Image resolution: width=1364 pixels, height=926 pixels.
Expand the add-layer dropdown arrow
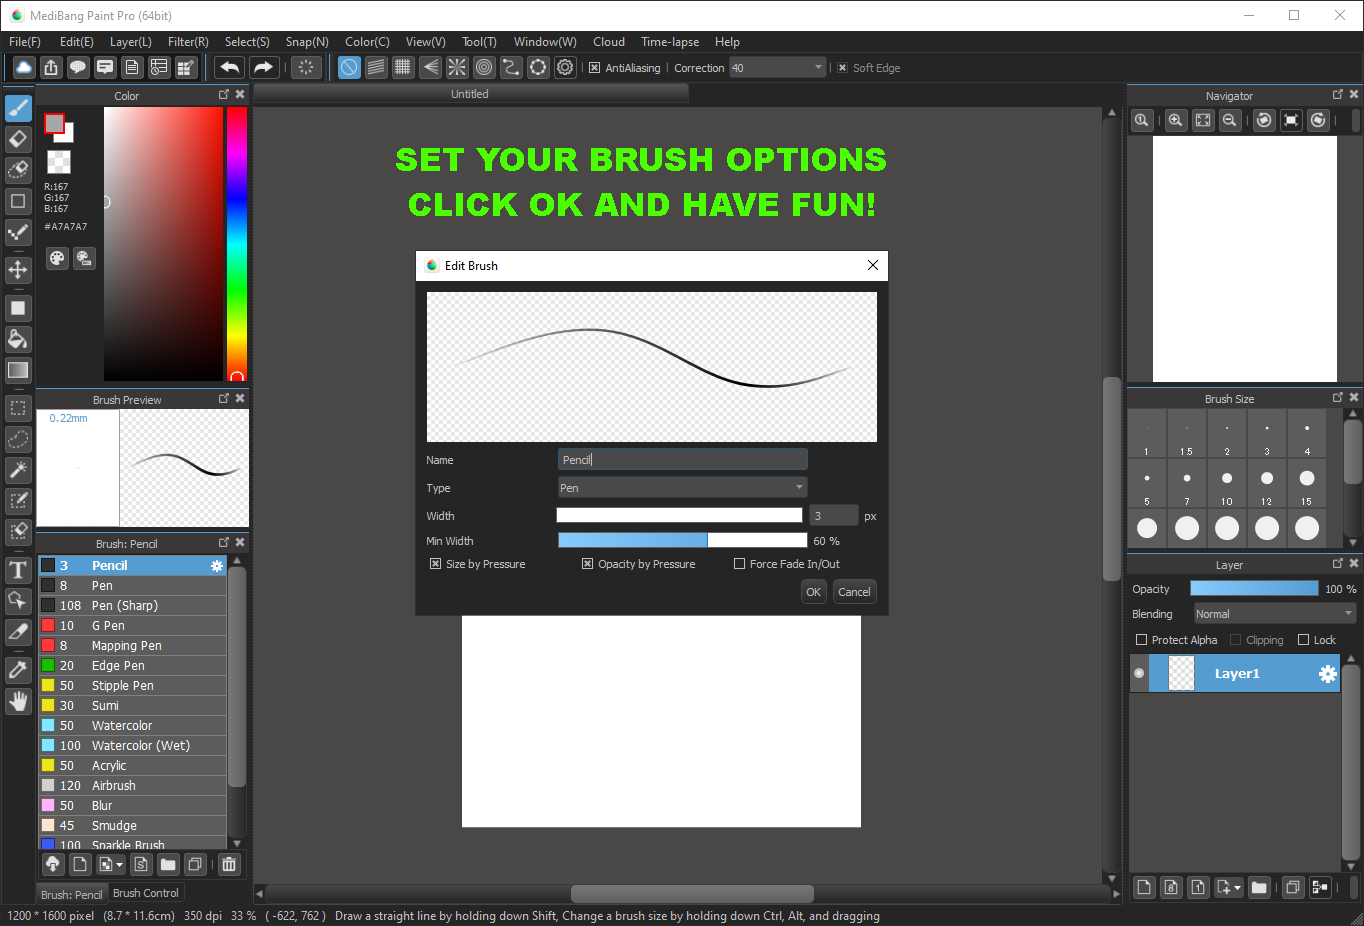point(1237,888)
